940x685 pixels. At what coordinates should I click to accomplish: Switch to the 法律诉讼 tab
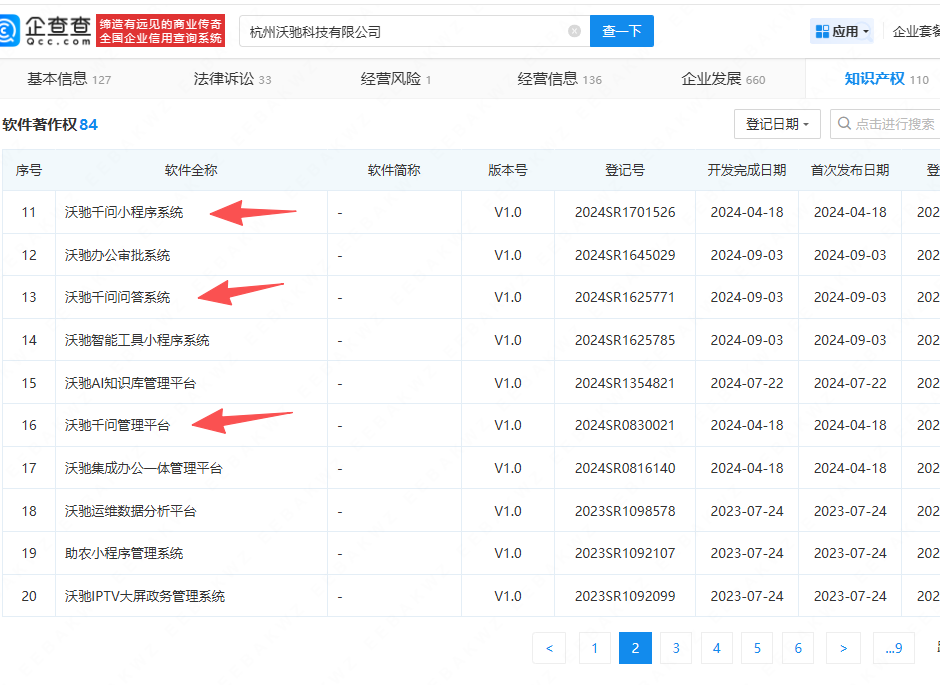[232, 79]
